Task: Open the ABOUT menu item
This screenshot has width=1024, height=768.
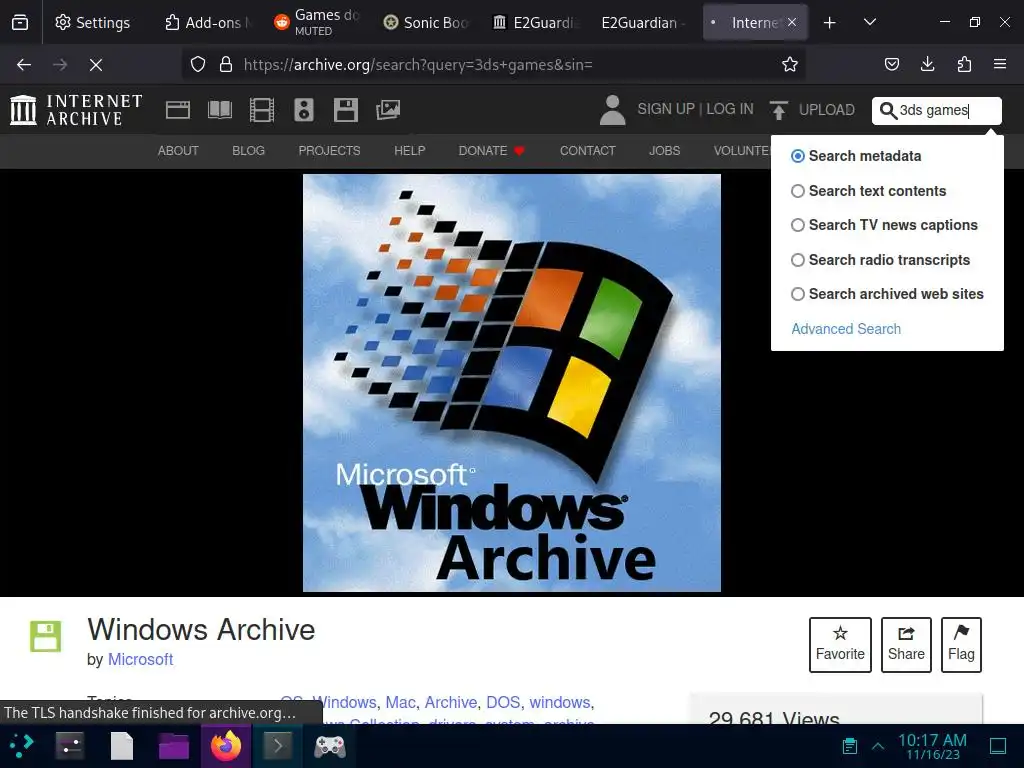Action: pyautogui.click(x=178, y=151)
